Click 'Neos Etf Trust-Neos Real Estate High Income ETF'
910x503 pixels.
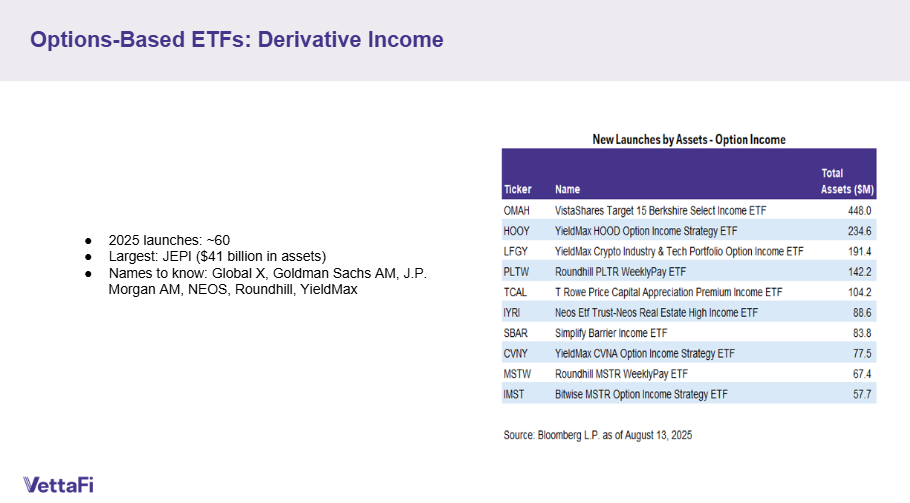(x=656, y=313)
